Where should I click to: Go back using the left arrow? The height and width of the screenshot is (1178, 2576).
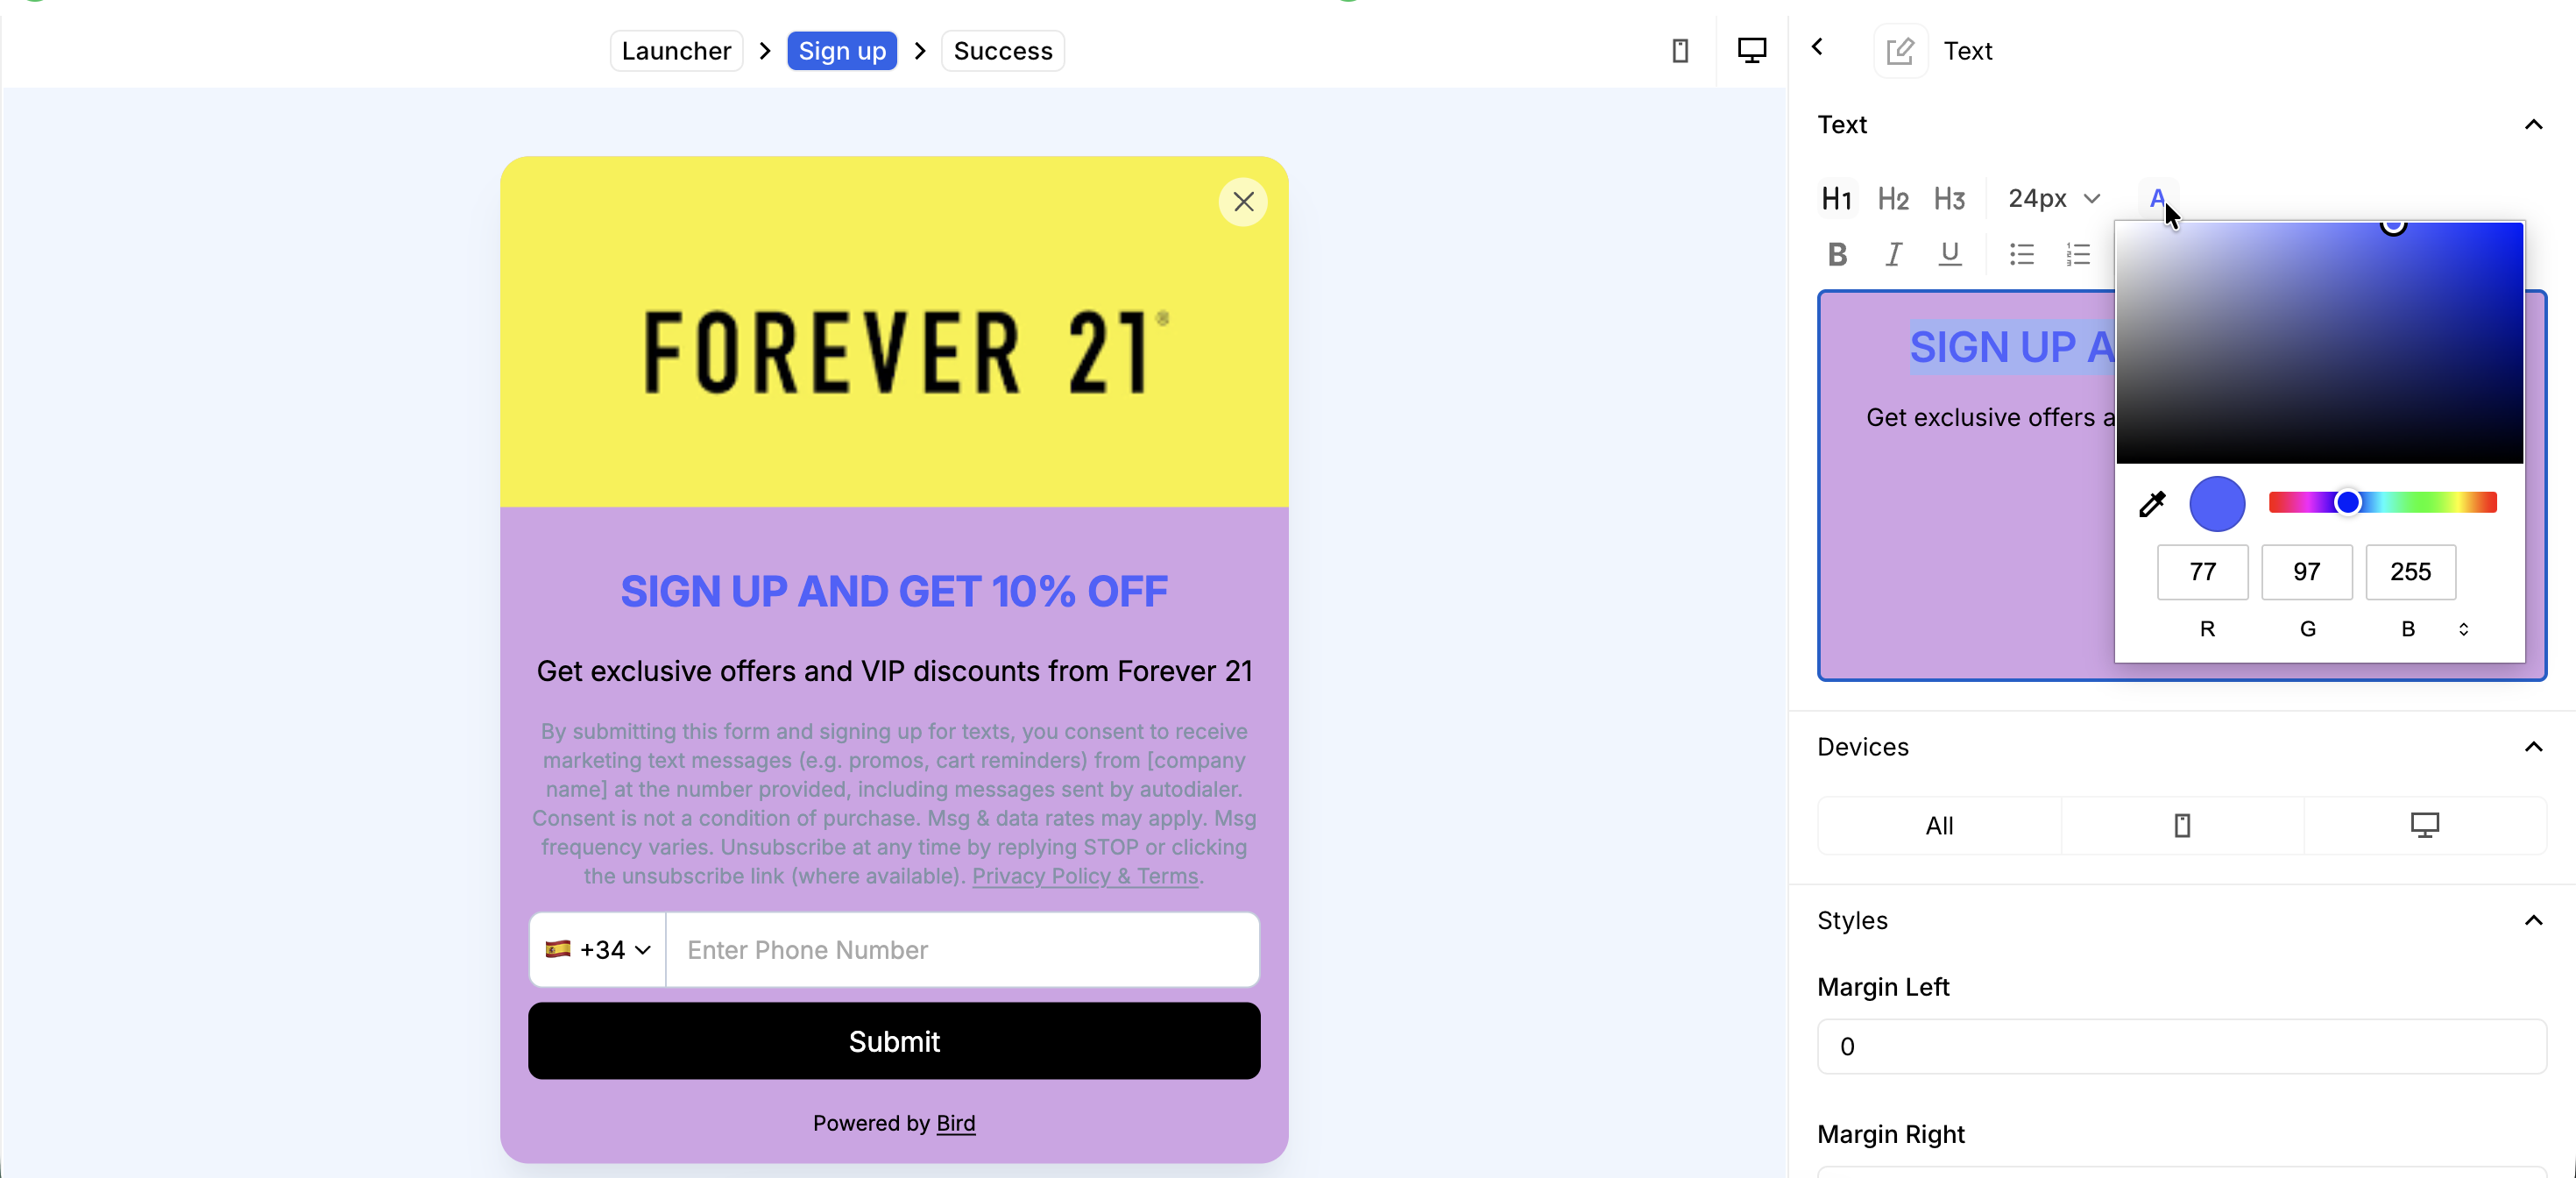[x=1818, y=47]
